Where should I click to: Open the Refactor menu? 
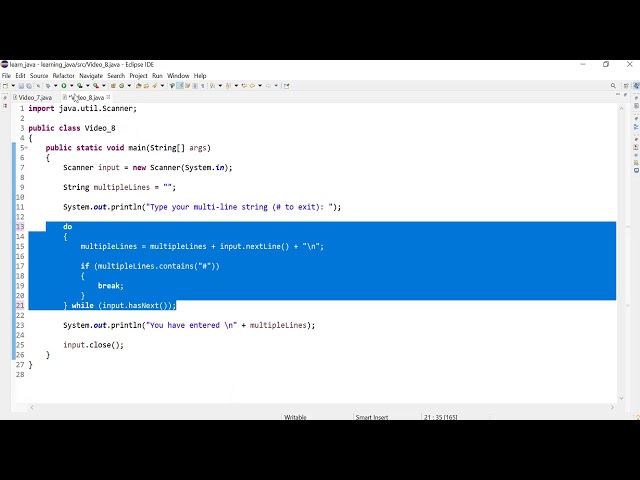[x=64, y=76]
